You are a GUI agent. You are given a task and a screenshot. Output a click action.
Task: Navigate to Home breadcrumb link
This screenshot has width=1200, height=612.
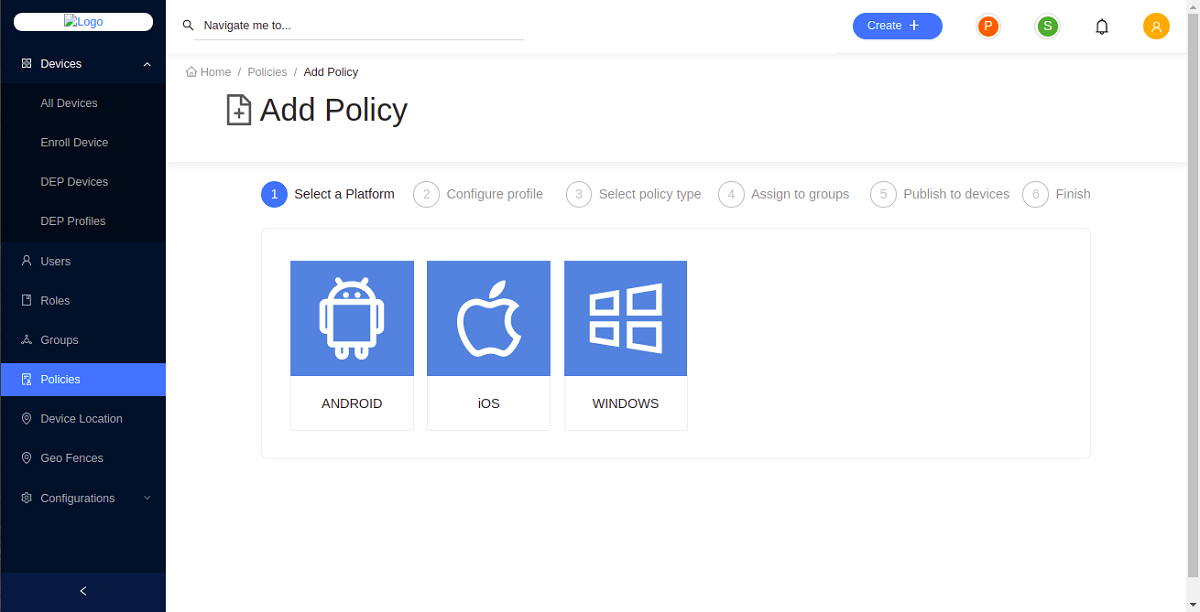point(215,72)
